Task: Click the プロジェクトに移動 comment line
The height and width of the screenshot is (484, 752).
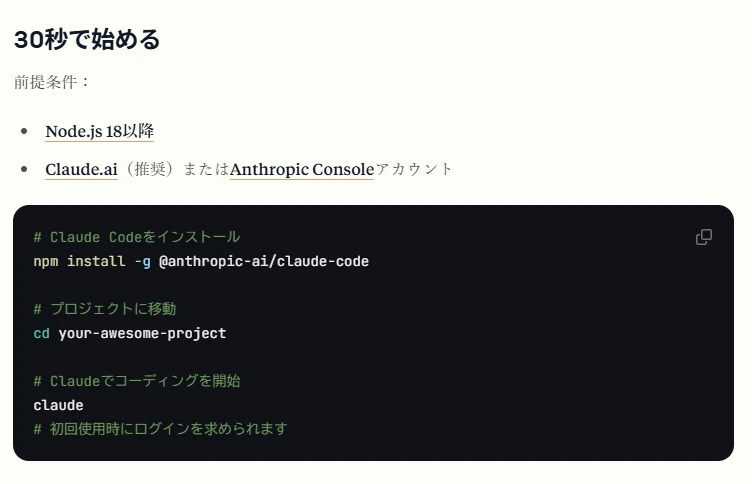Action: 105,309
